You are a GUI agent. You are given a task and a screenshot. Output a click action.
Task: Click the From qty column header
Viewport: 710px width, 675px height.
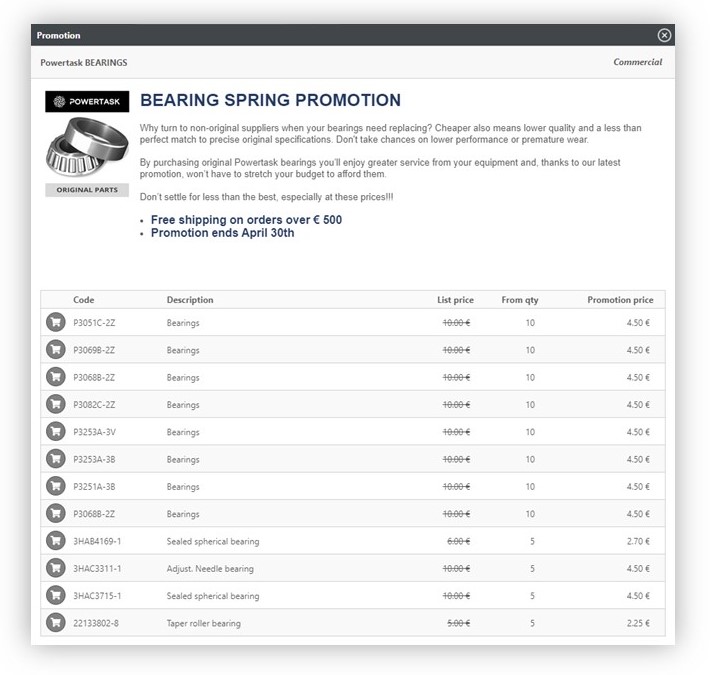(x=517, y=300)
